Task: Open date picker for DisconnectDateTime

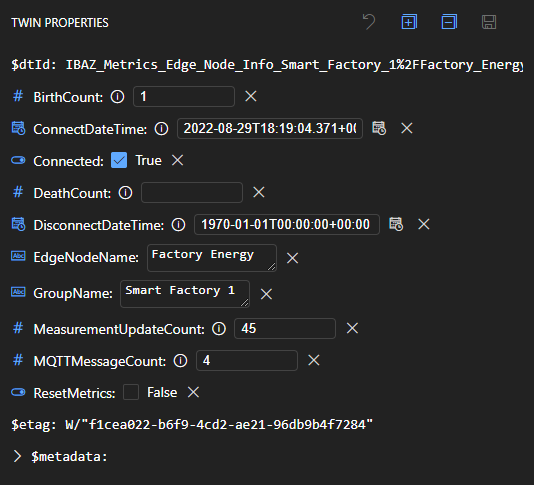Action: (396, 224)
